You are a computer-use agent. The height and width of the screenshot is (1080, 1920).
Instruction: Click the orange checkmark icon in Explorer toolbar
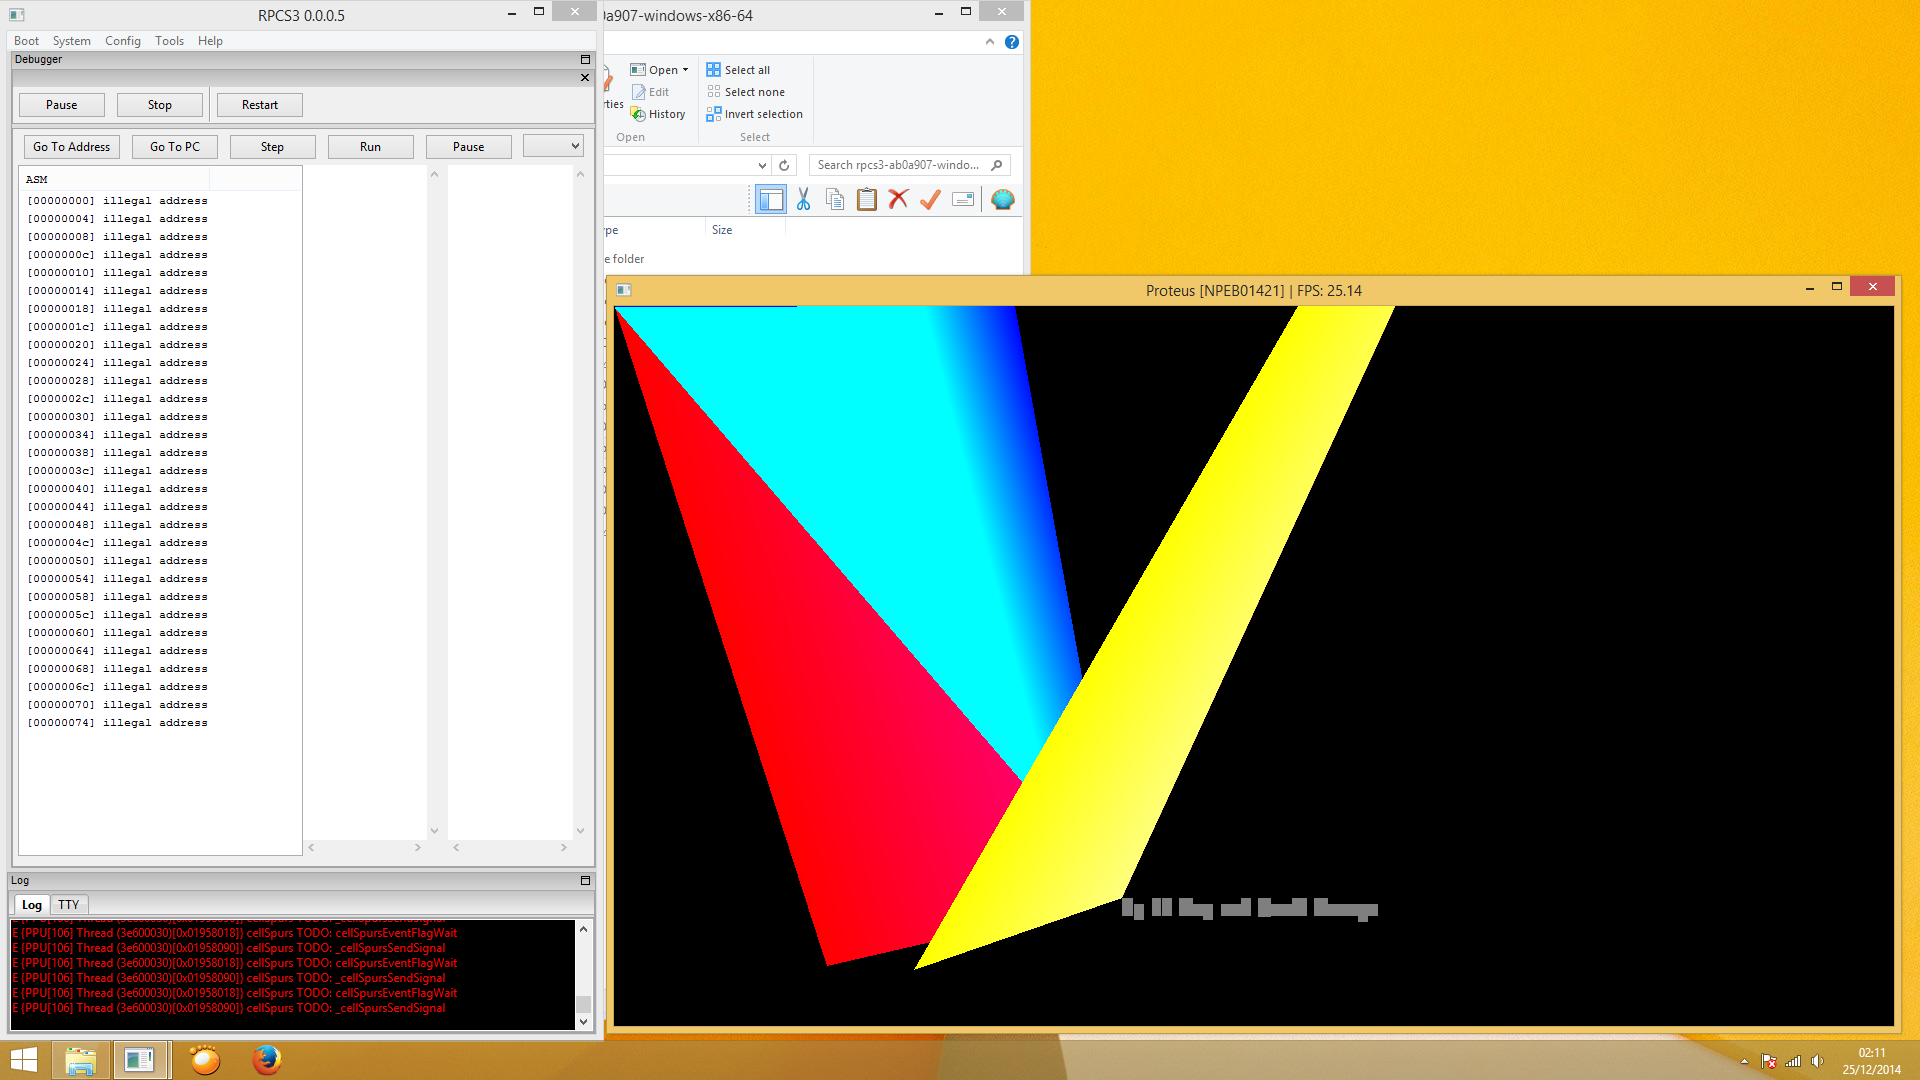(x=930, y=200)
